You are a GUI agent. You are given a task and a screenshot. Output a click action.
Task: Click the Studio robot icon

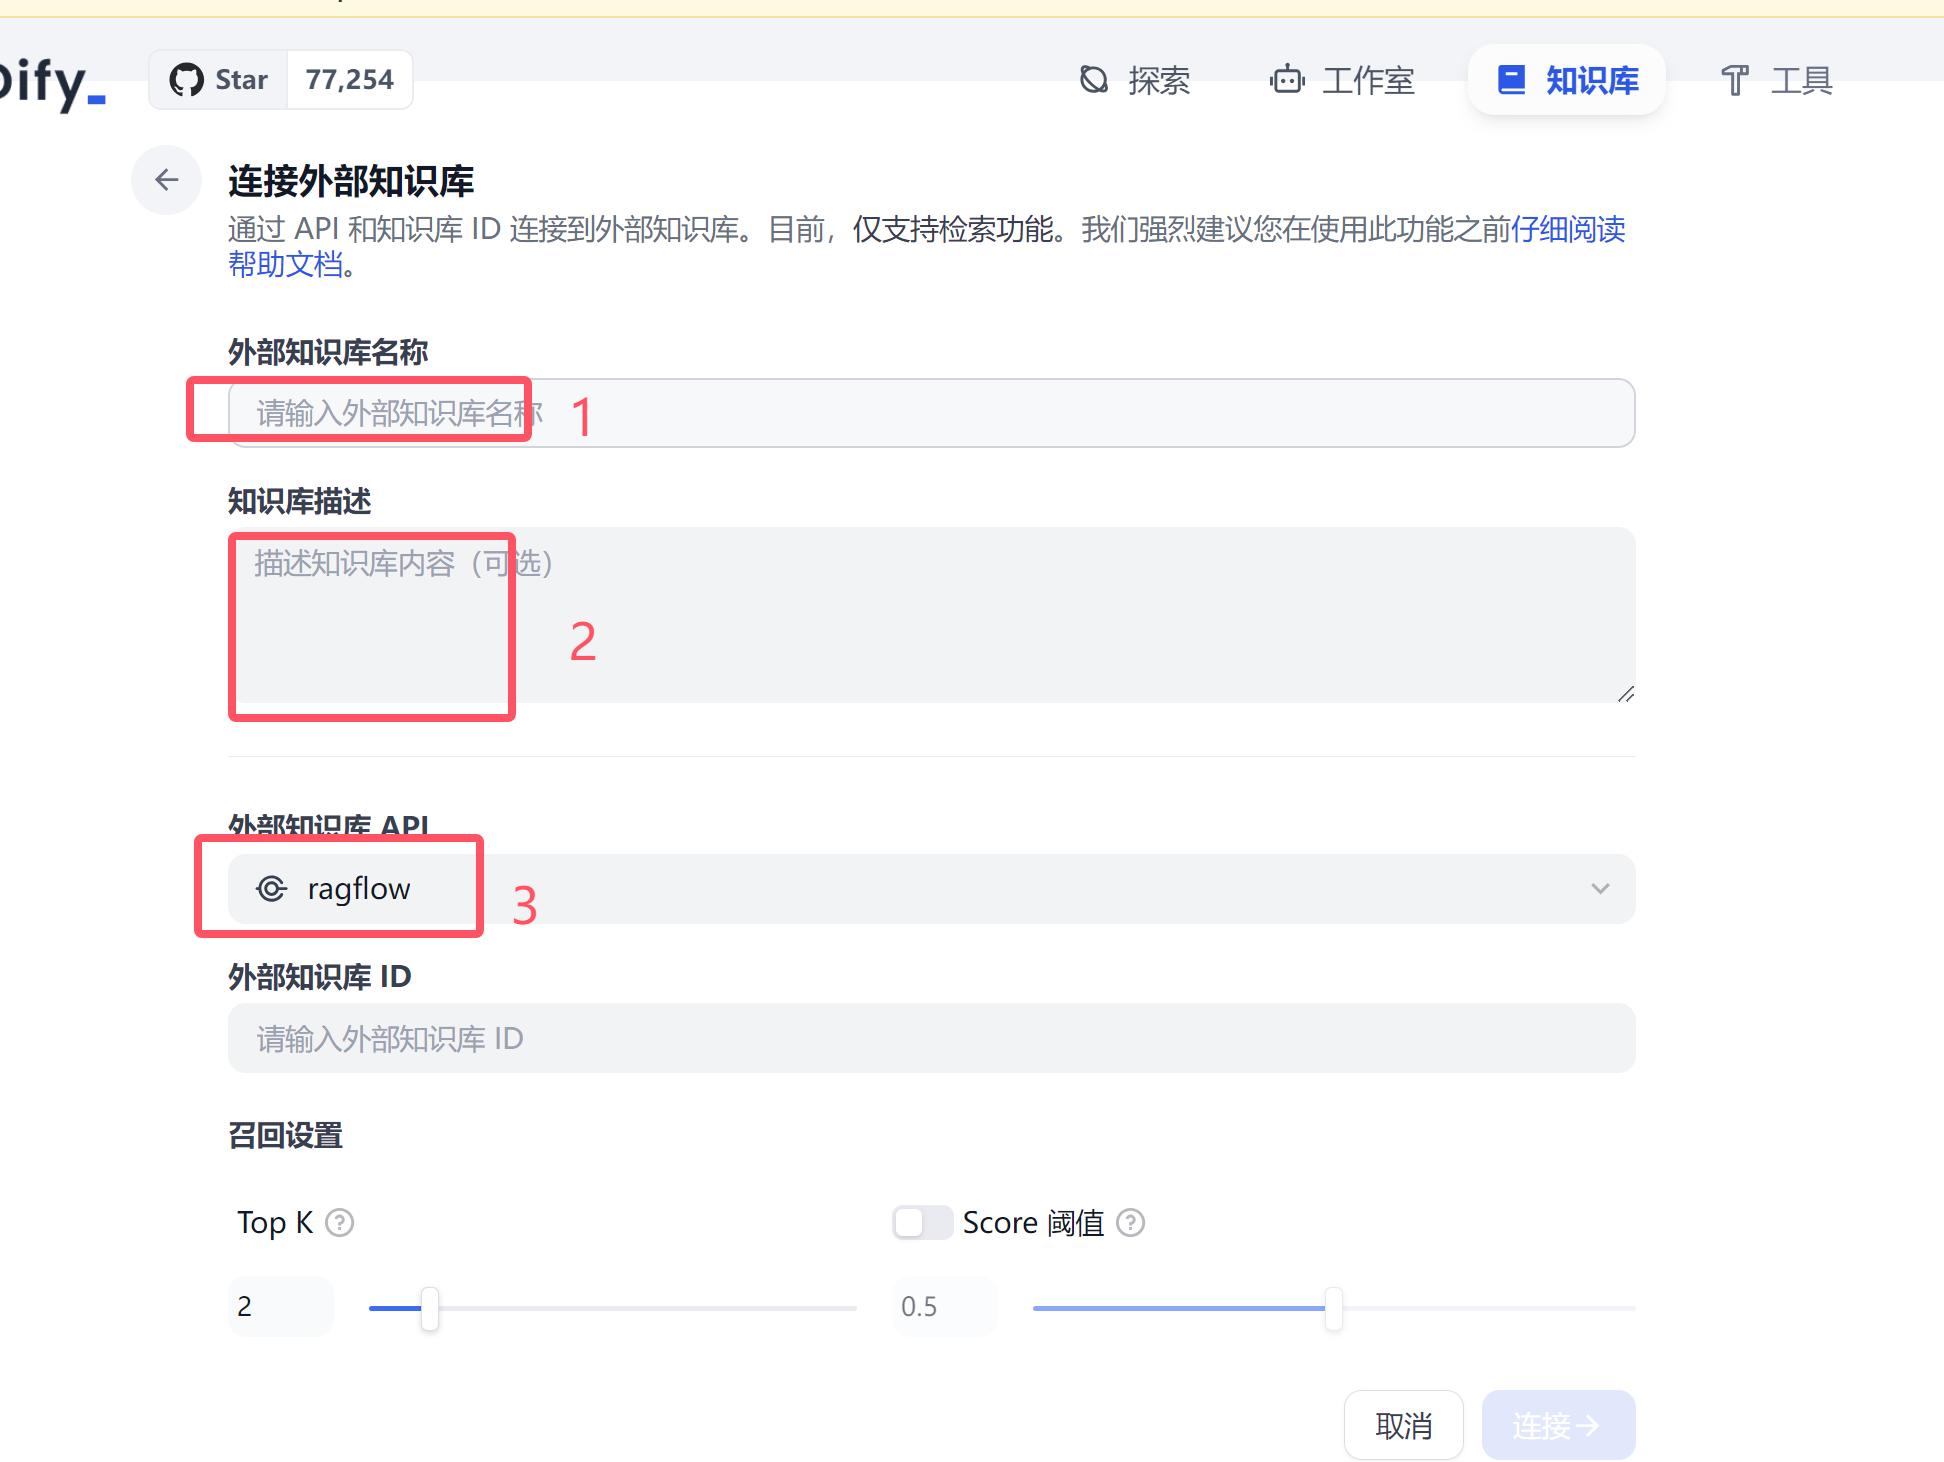click(1287, 80)
